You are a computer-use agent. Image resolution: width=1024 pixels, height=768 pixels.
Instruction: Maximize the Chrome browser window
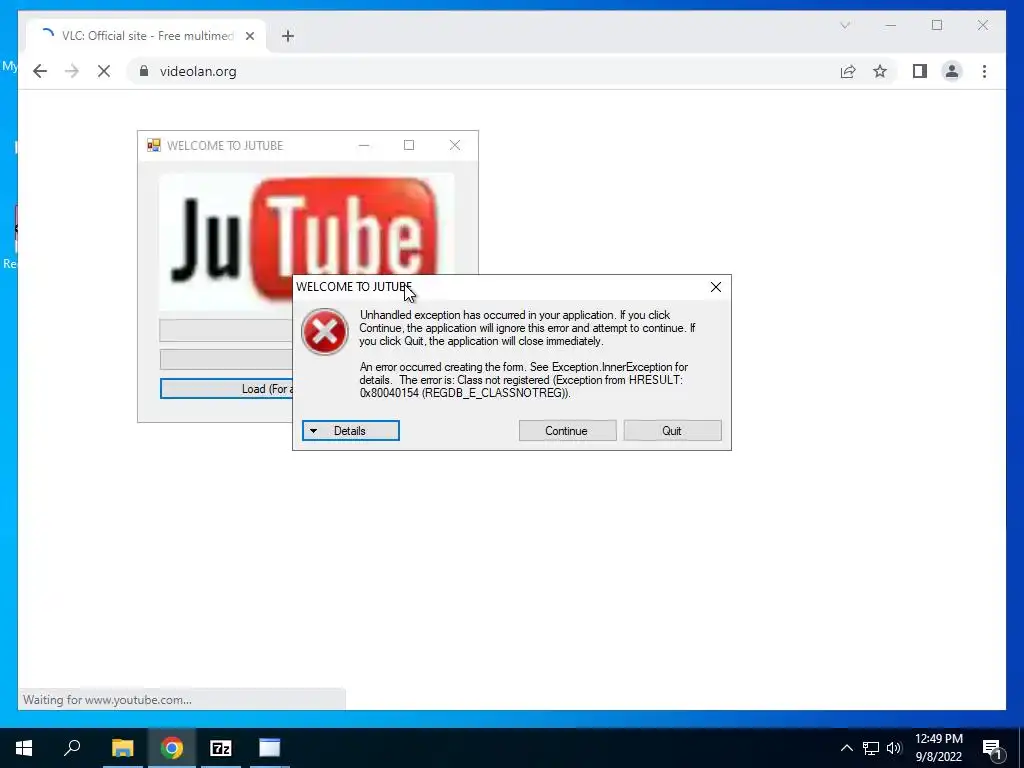click(x=937, y=25)
